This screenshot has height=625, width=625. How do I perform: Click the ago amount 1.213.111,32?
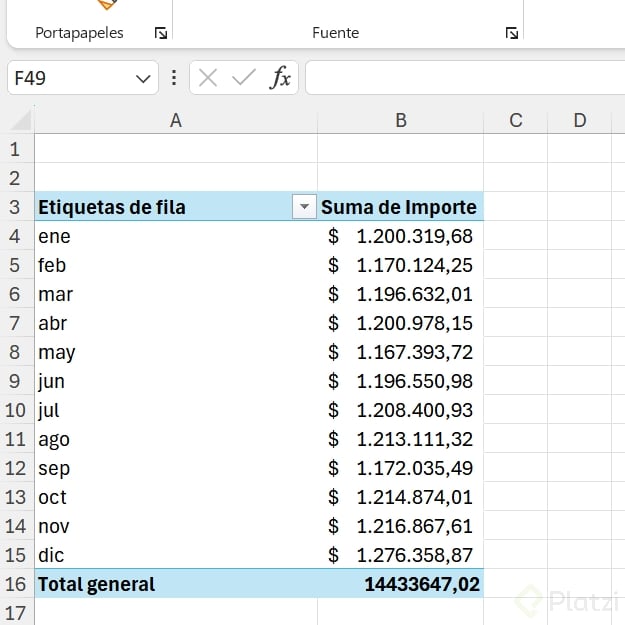413,439
